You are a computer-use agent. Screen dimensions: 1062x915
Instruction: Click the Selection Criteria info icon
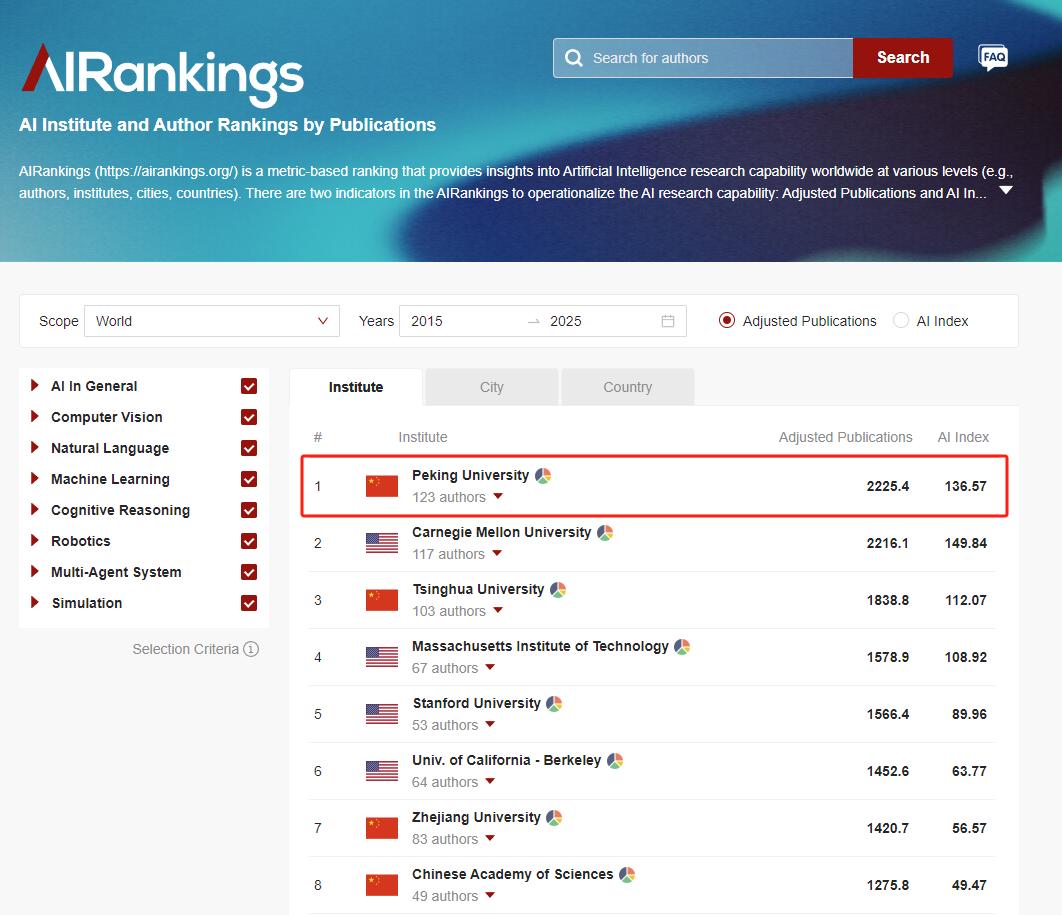click(x=251, y=649)
